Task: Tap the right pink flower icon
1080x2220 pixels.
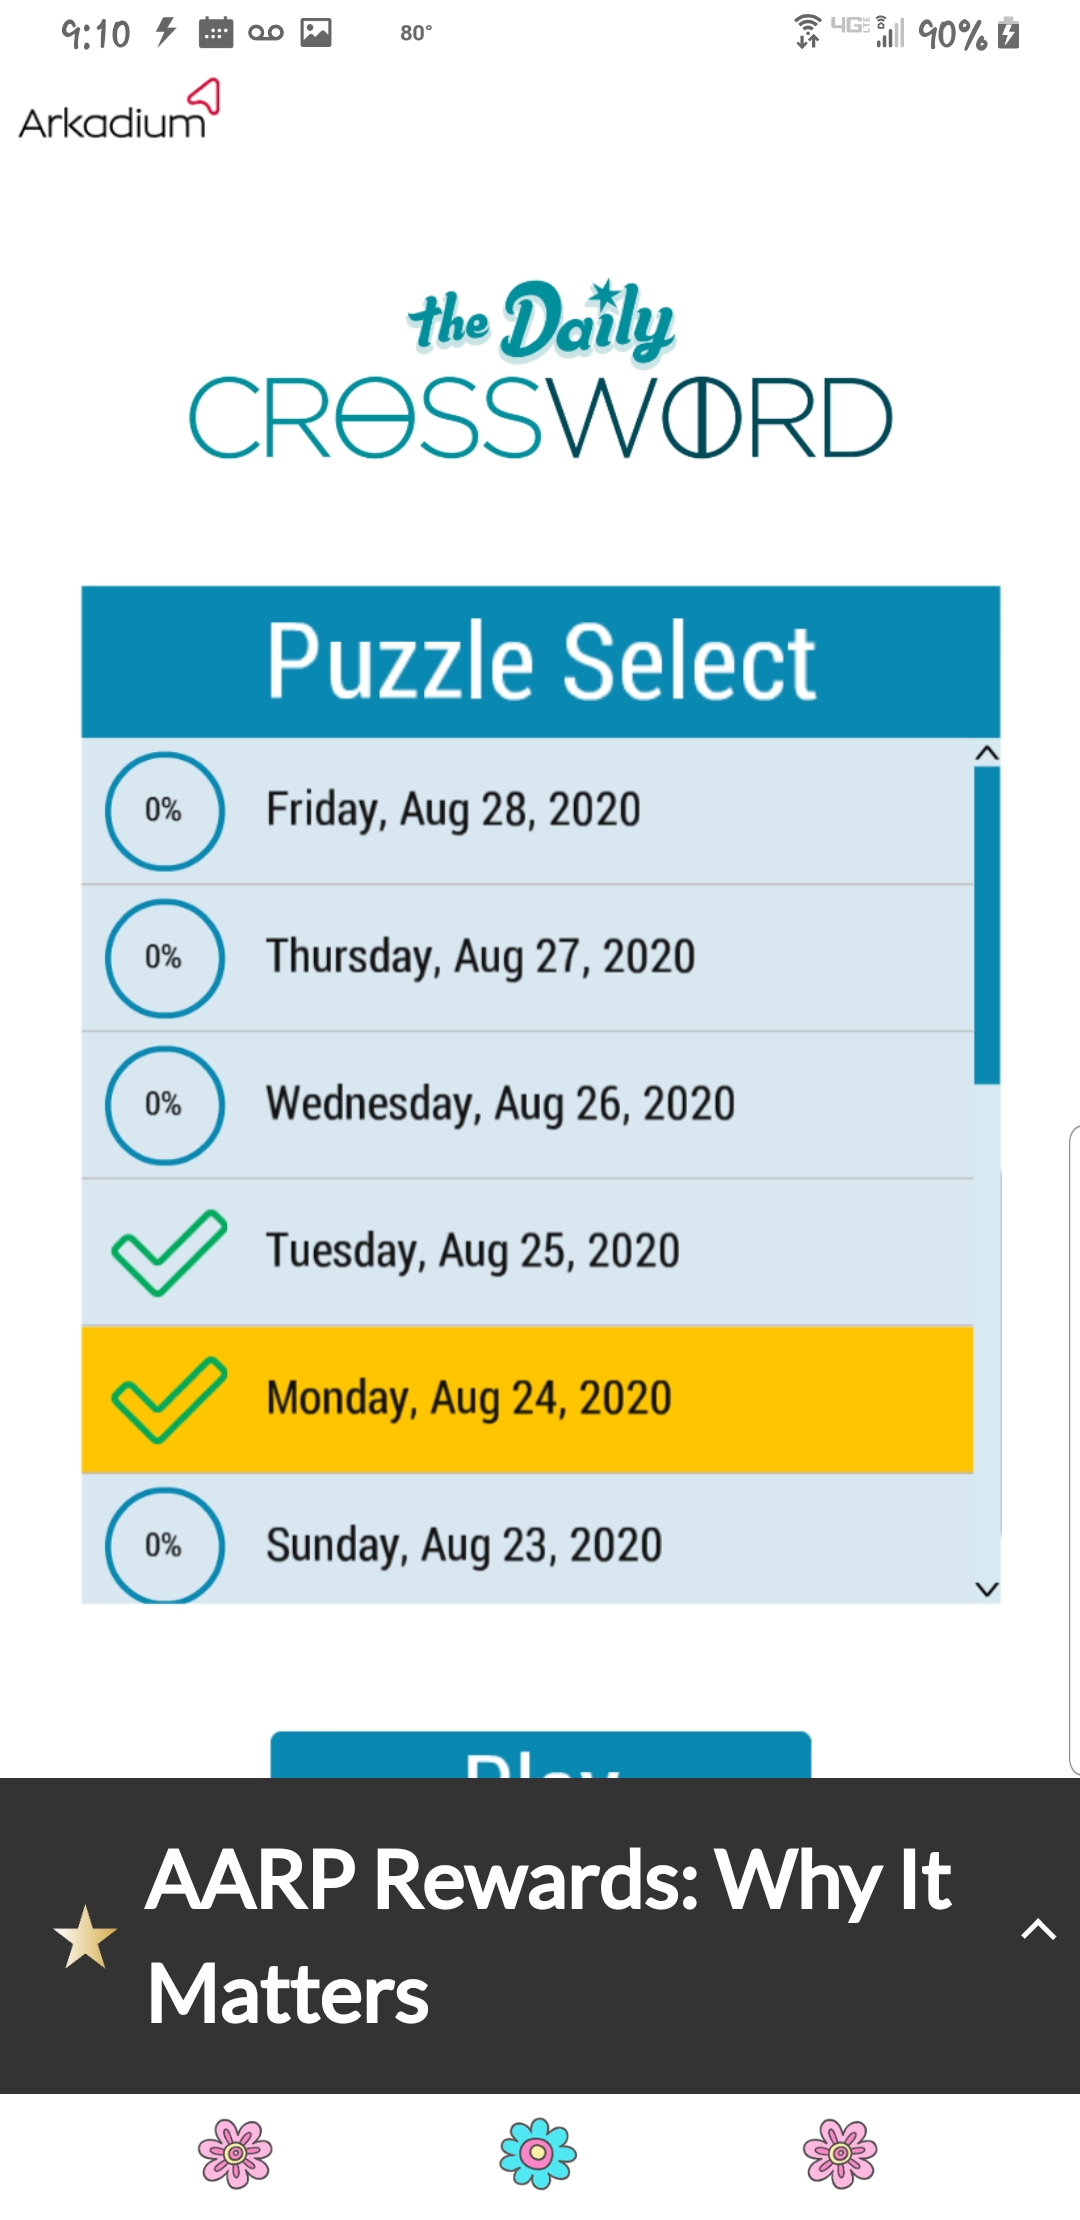Action: click(840, 2153)
